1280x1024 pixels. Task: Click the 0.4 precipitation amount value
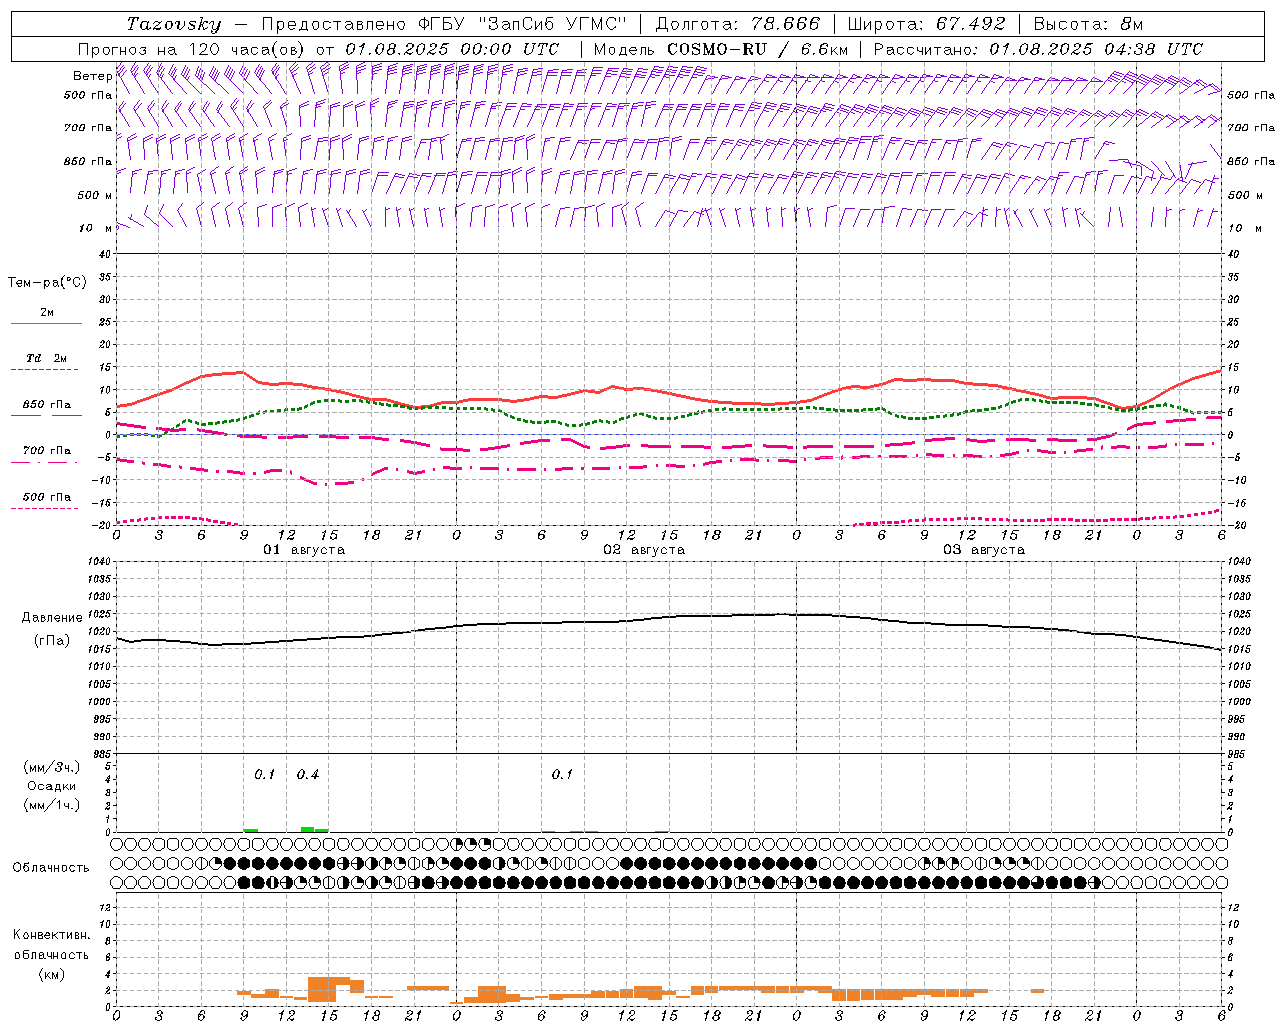[308, 775]
